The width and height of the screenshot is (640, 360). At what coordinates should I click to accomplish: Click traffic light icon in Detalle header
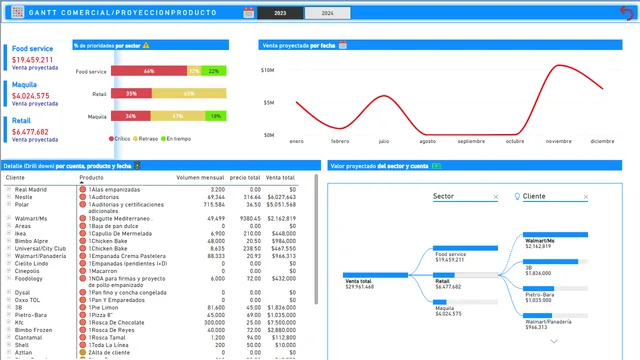point(137,165)
